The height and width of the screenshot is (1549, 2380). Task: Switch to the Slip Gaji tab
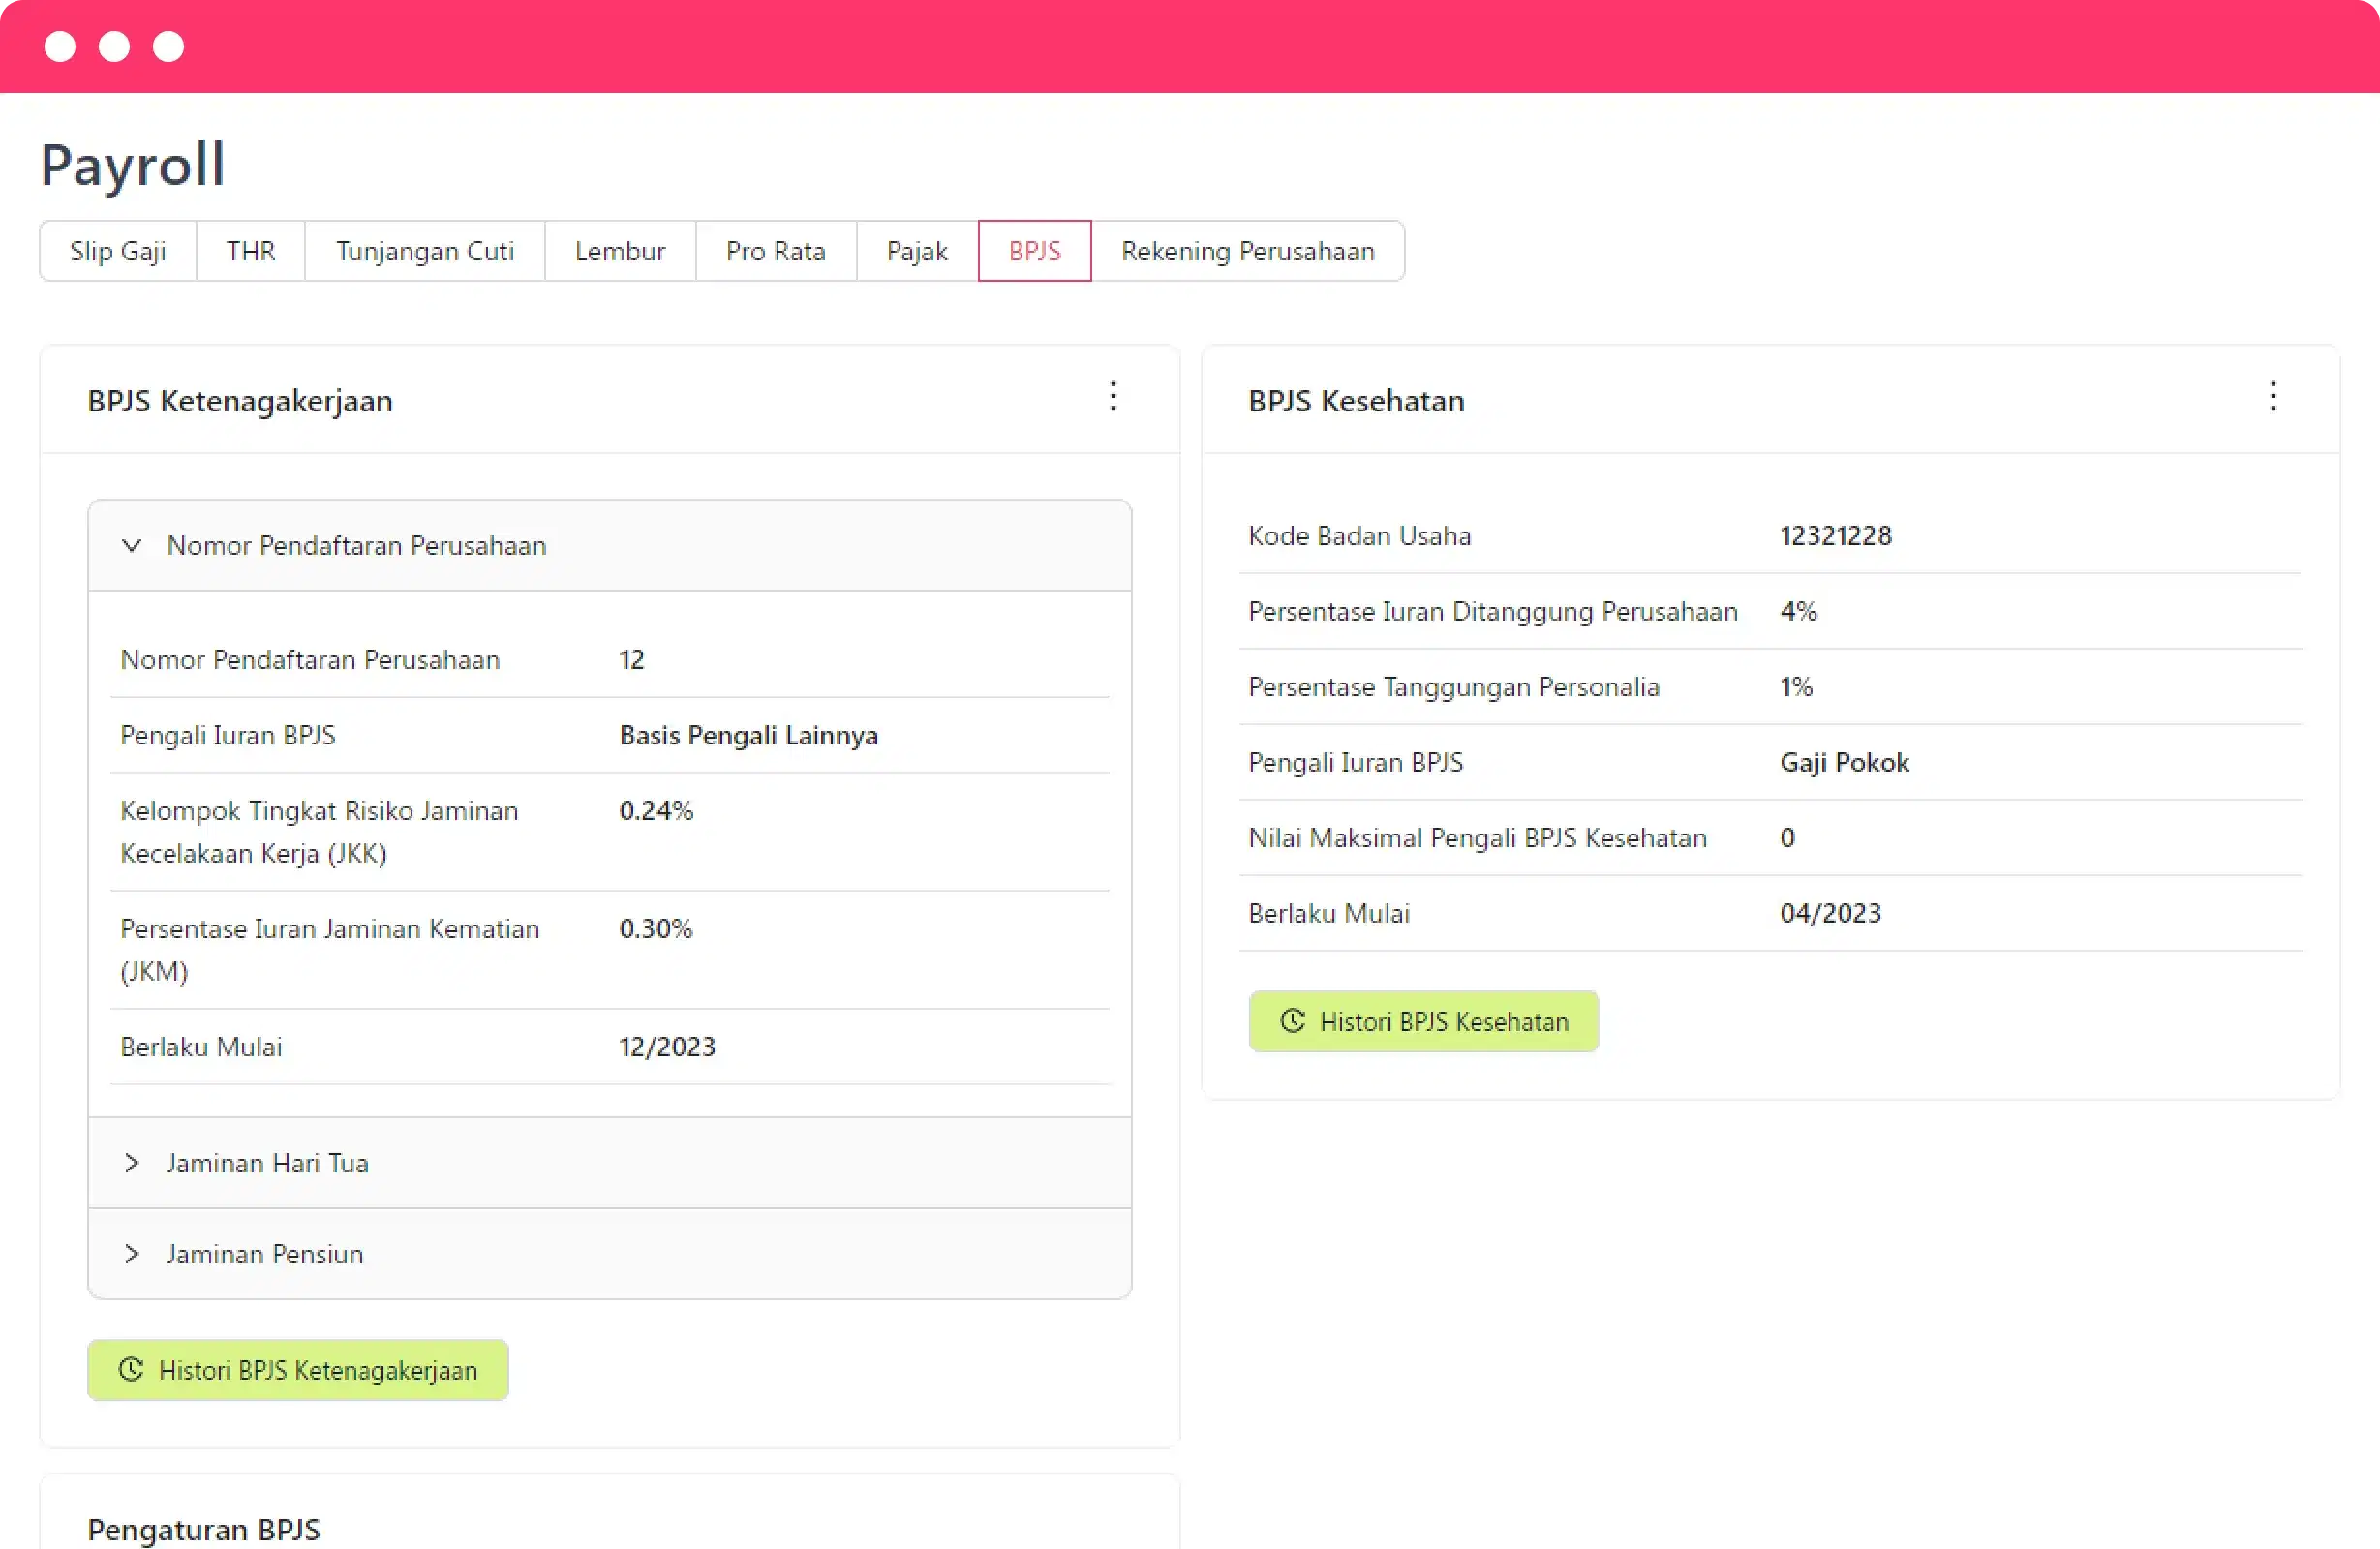pos(118,251)
